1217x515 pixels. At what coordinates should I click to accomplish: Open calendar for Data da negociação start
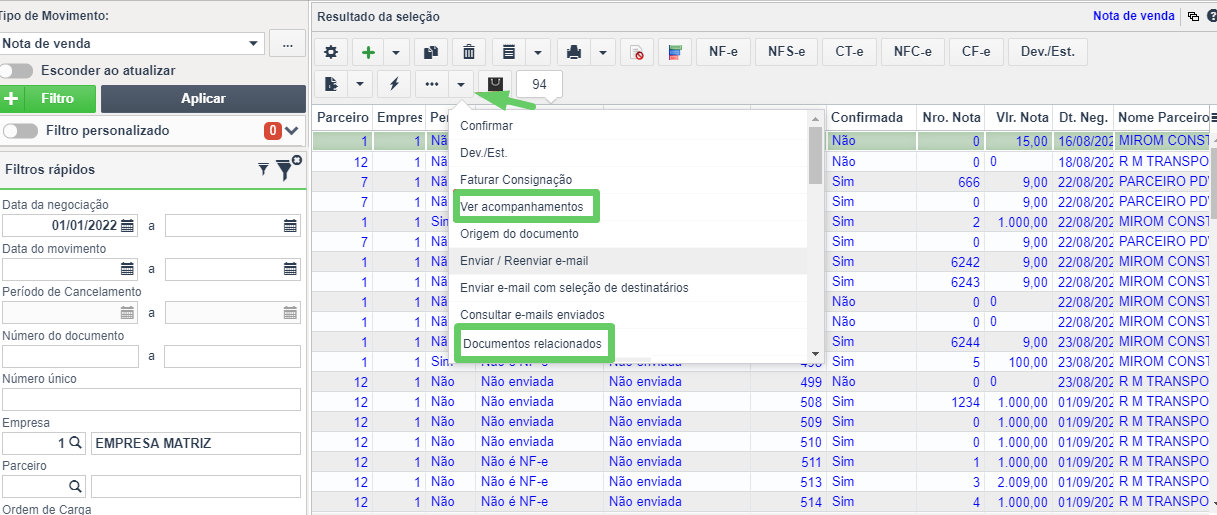tap(128, 226)
